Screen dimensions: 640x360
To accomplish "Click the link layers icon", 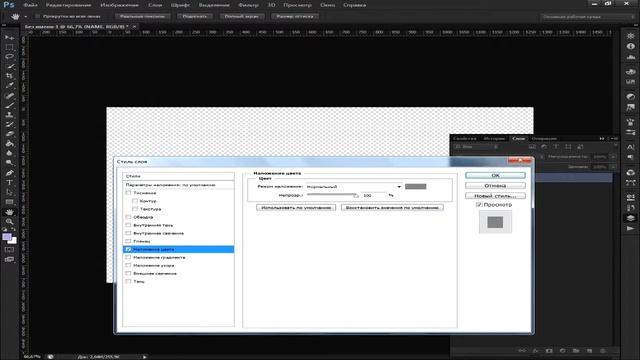I will (x=522, y=351).
